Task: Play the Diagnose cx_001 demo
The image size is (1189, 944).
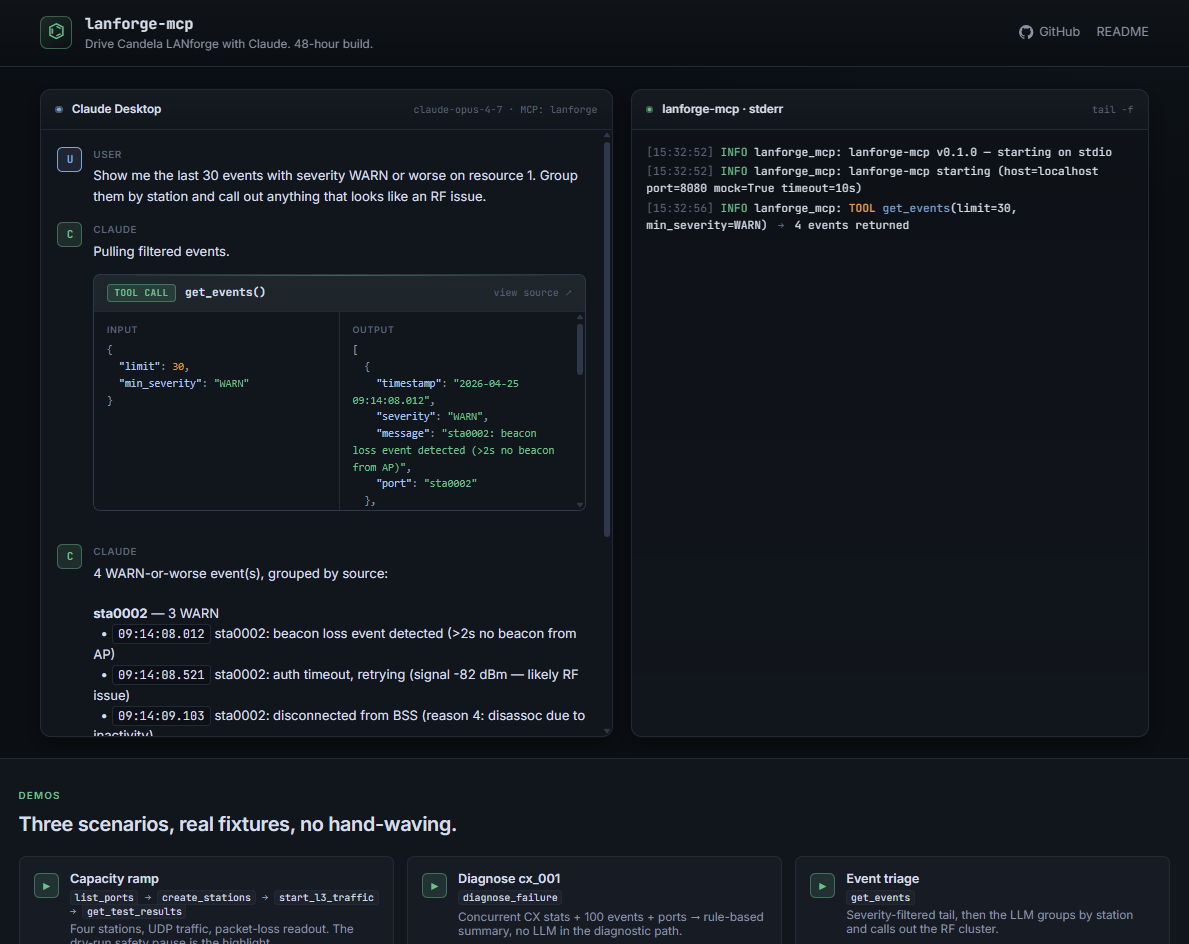Action: point(435,886)
